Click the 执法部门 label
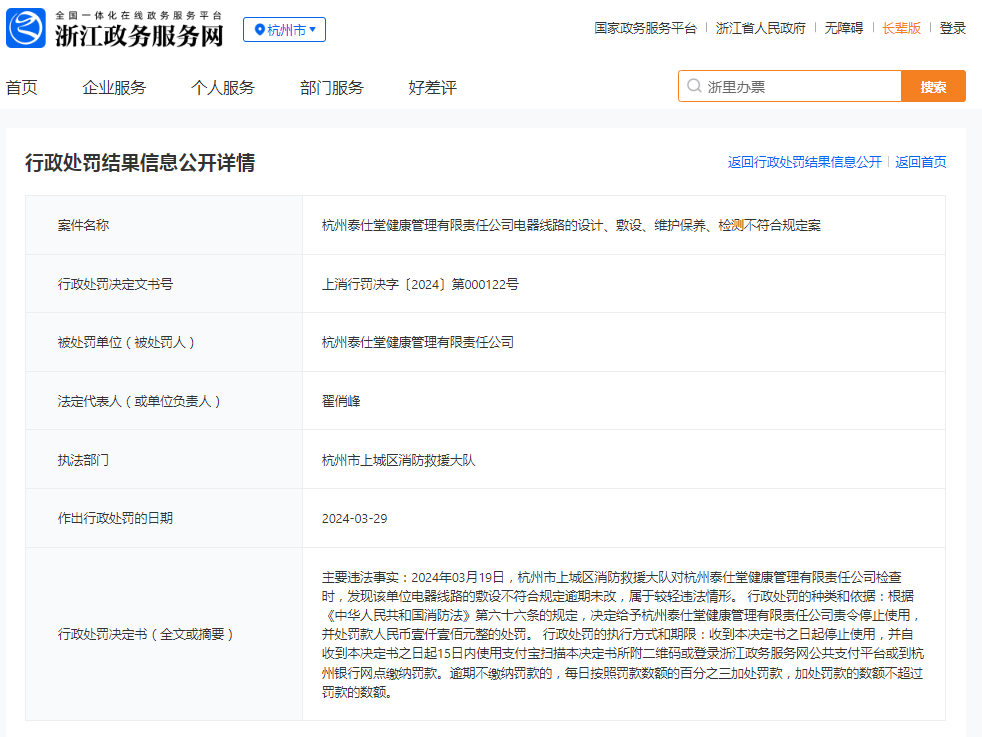982x737 pixels. point(83,460)
